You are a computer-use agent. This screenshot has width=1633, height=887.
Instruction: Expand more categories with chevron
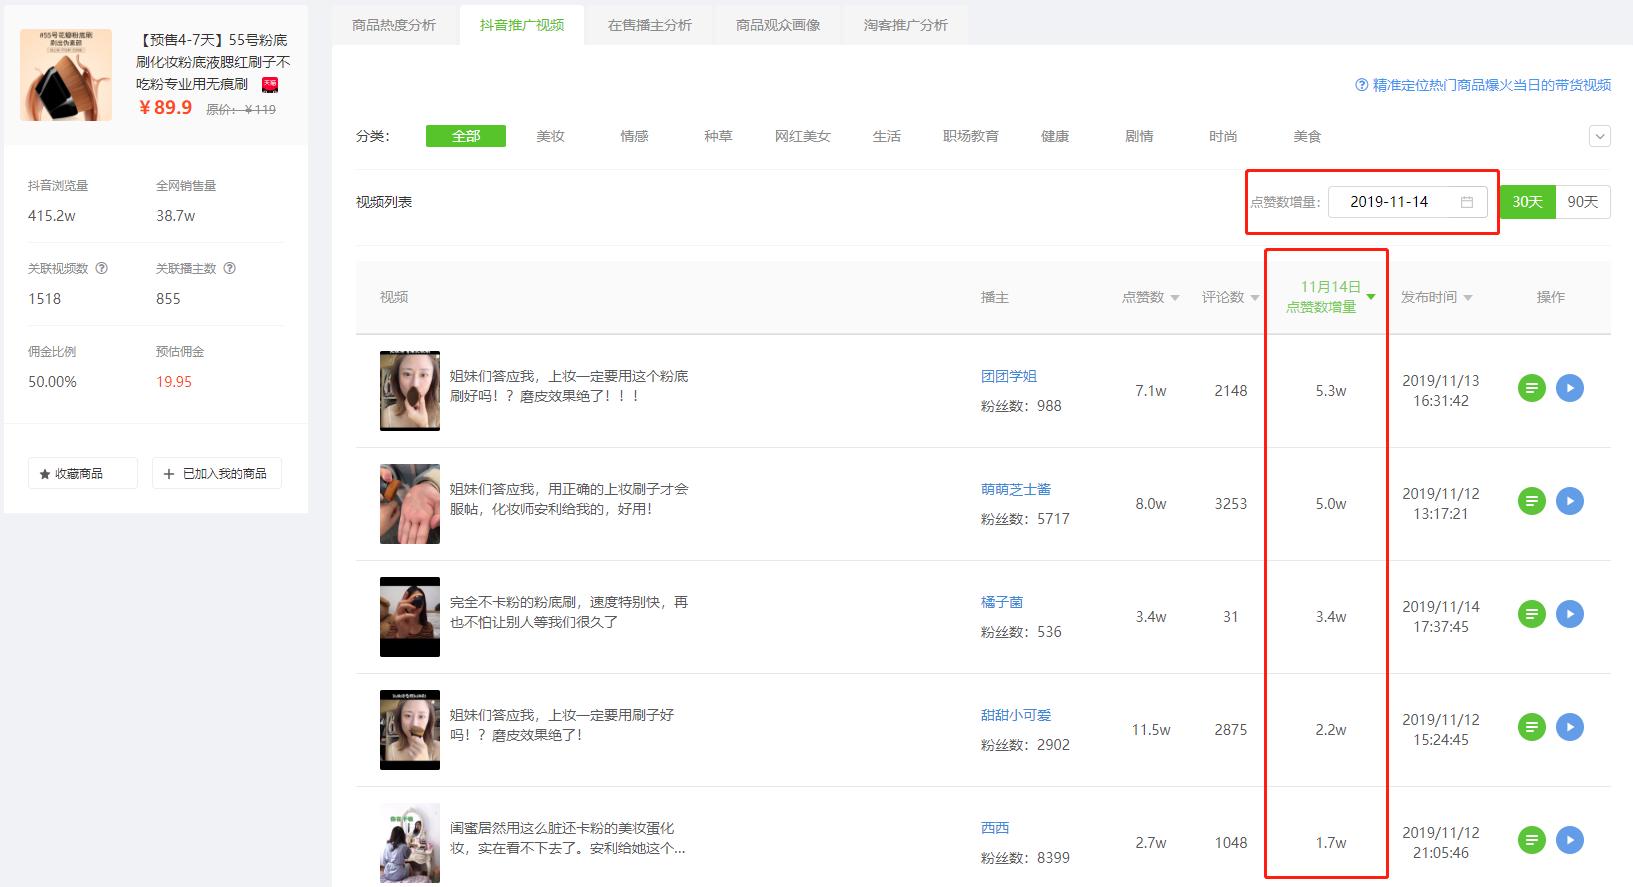1599,137
